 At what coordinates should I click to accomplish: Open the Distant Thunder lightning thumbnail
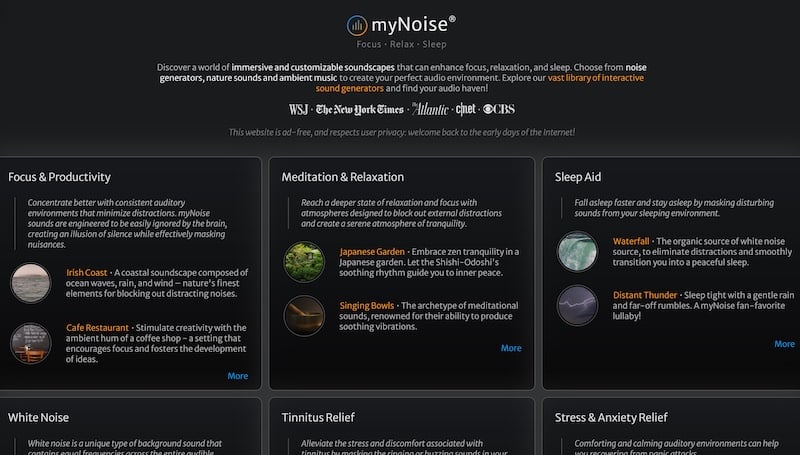click(x=577, y=306)
